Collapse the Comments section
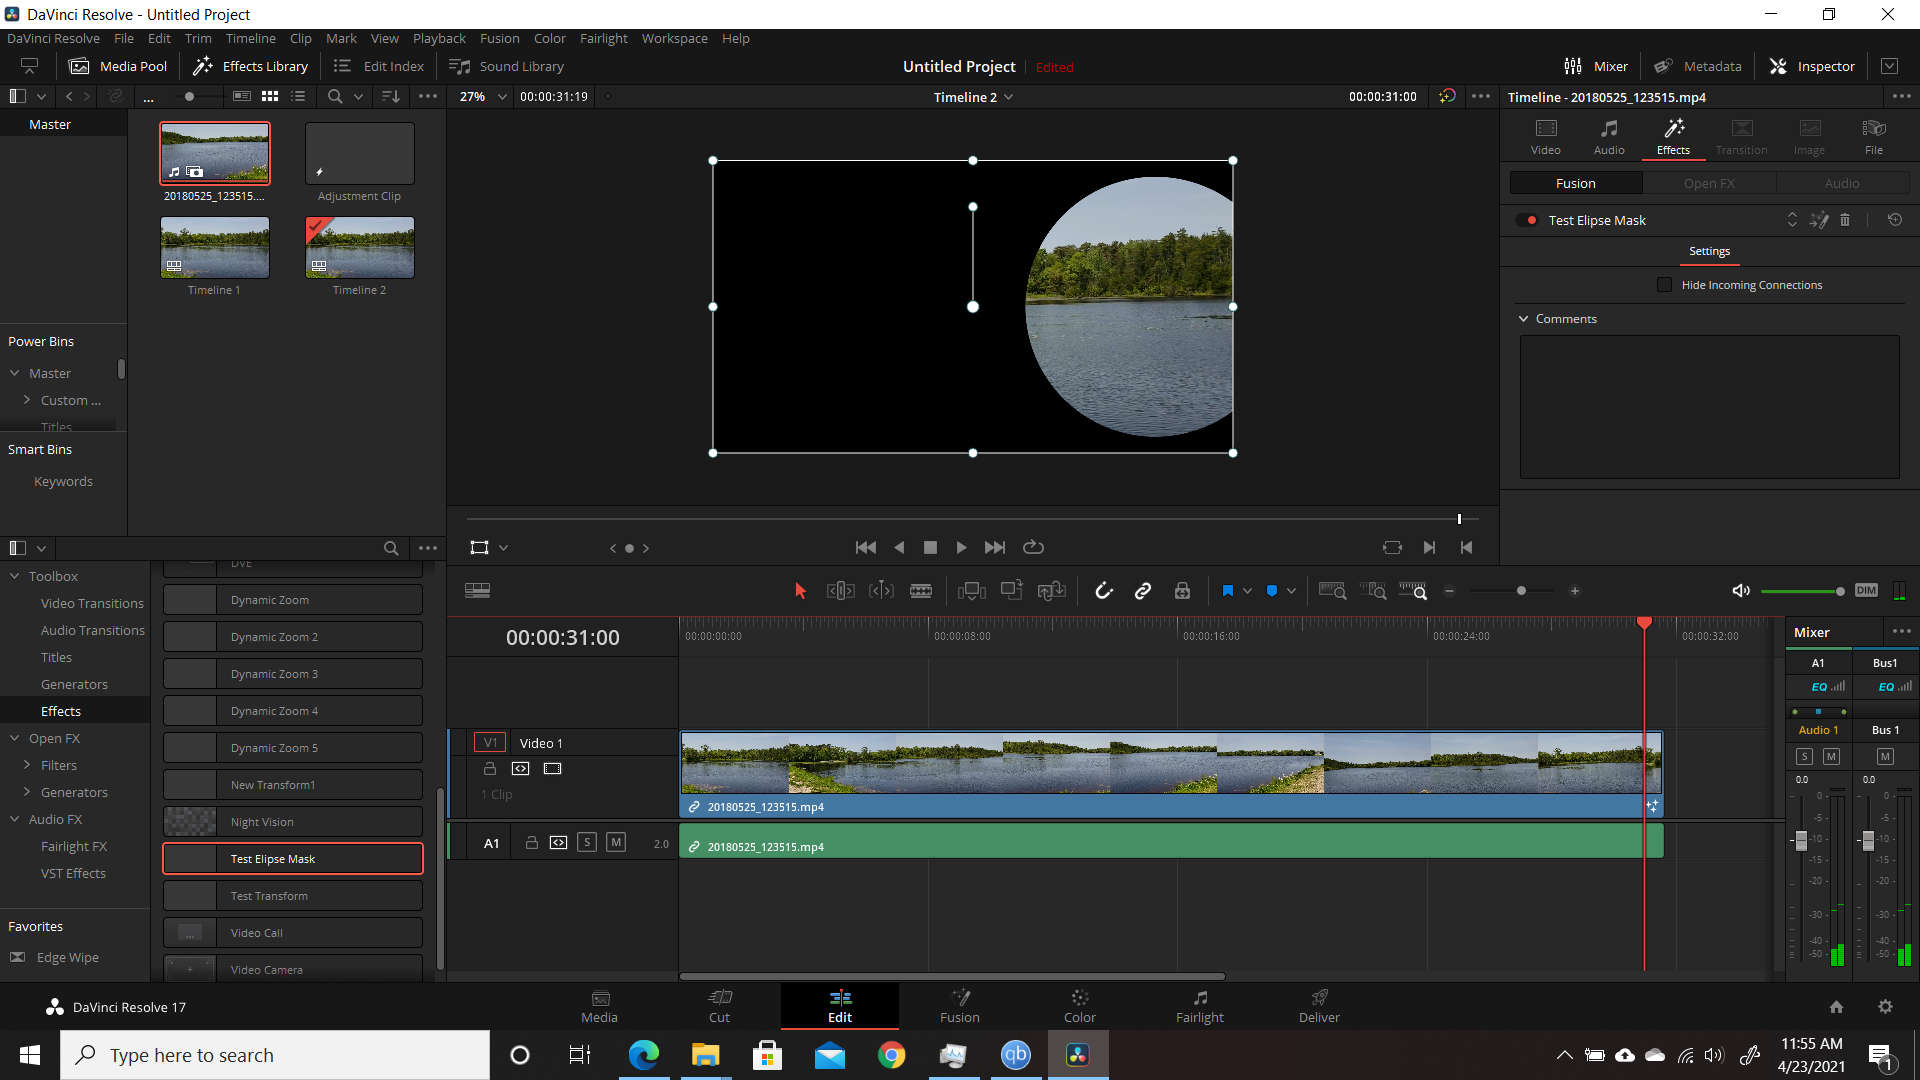 (1524, 319)
